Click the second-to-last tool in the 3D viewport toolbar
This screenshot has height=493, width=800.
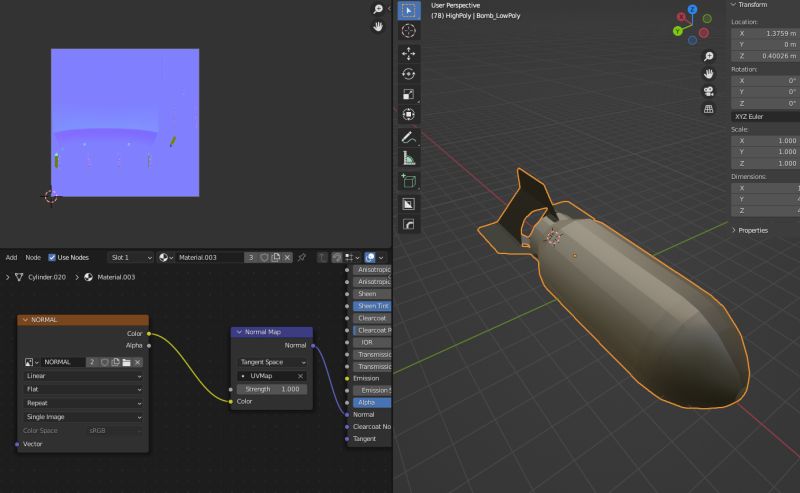pyautogui.click(x=409, y=204)
